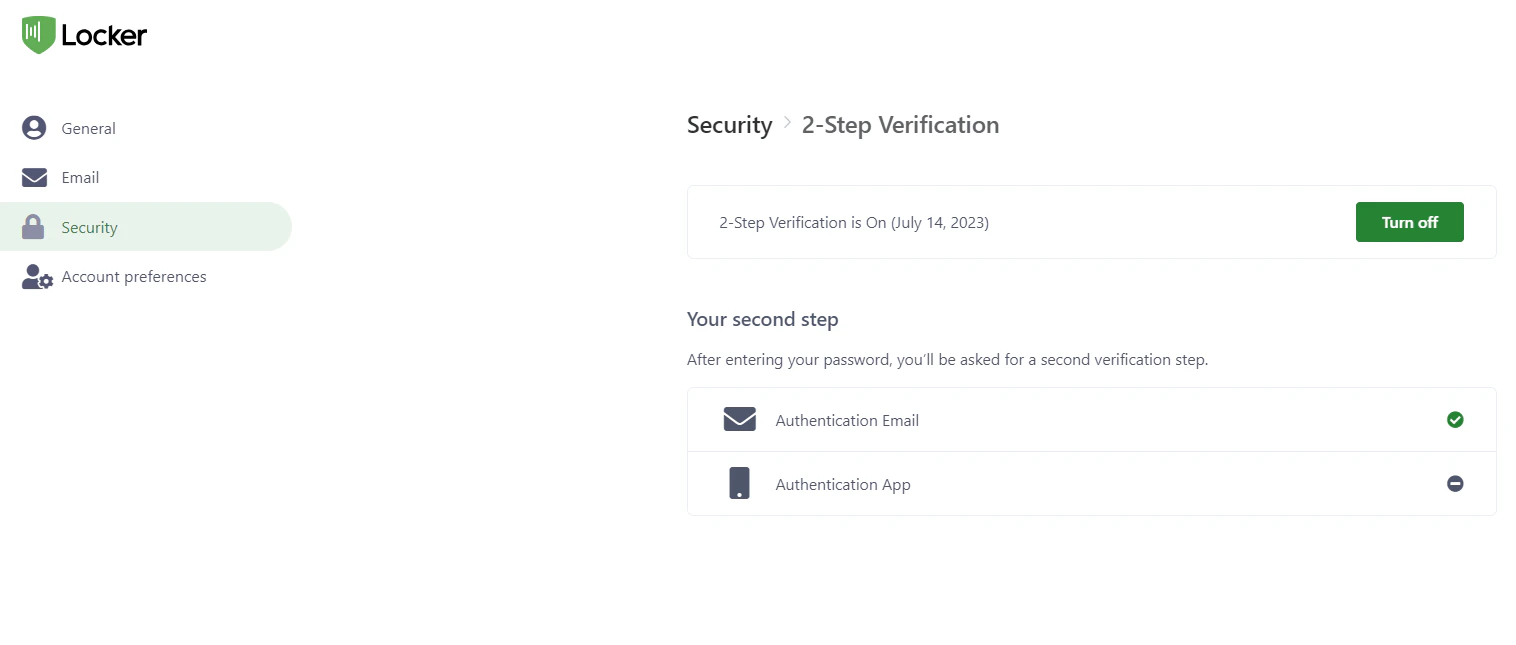Click the phone icon next to Authentication App

739,483
